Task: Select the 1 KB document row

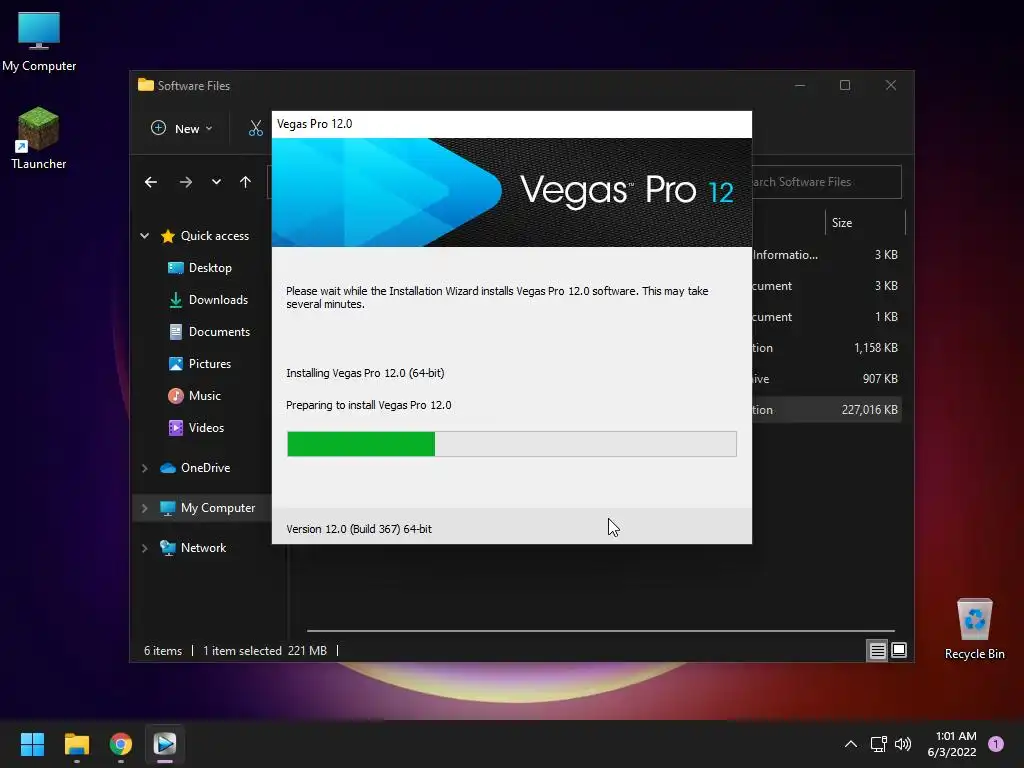Action: pos(826,317)
